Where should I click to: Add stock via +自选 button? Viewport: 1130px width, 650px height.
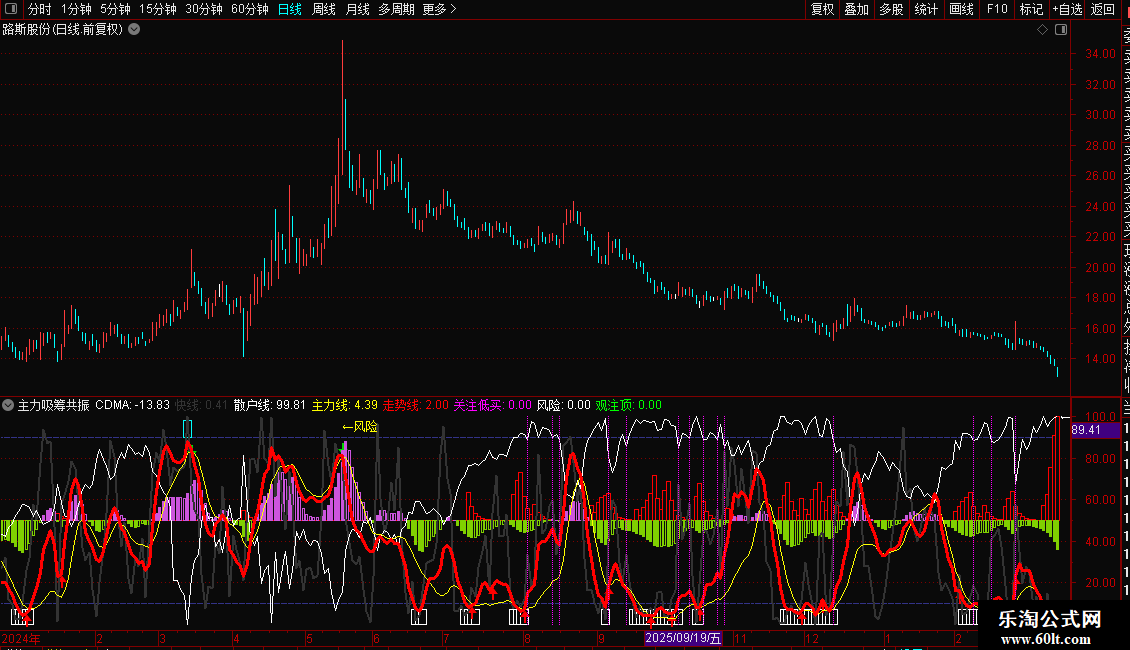[x=1067, y=9]
